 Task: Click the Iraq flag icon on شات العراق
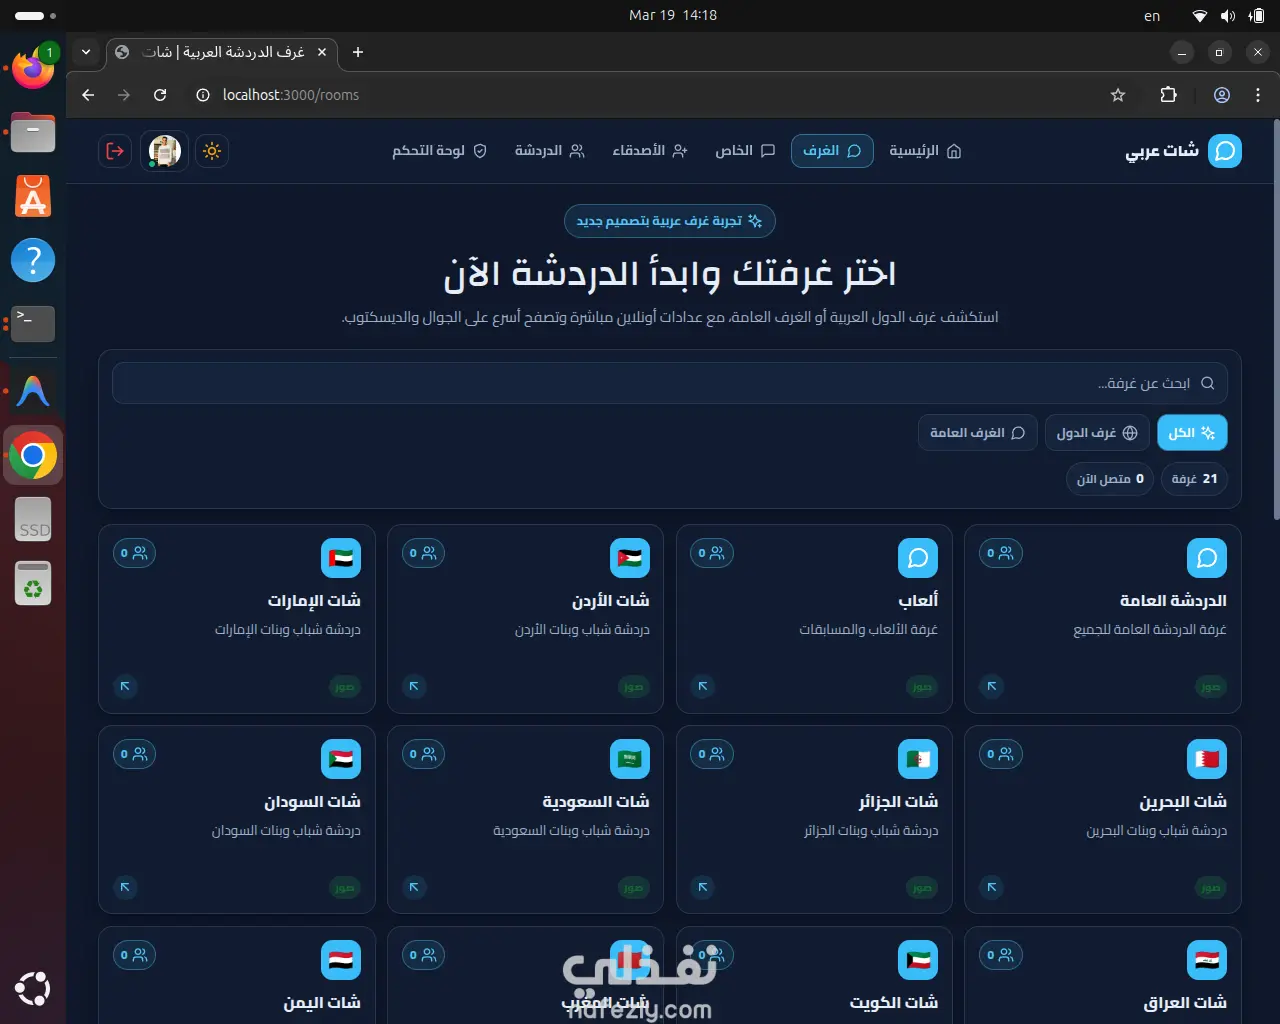click(x=1207, y=960)
